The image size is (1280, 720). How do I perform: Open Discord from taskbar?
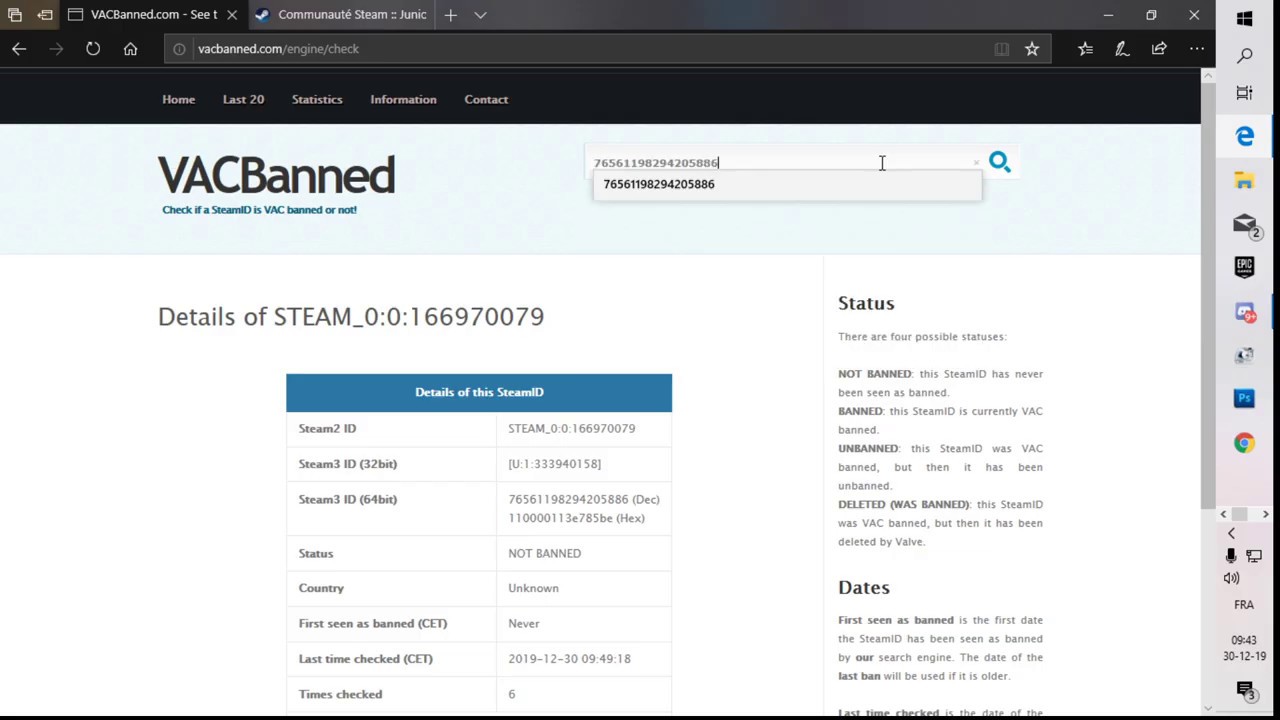coord(1244,312)
